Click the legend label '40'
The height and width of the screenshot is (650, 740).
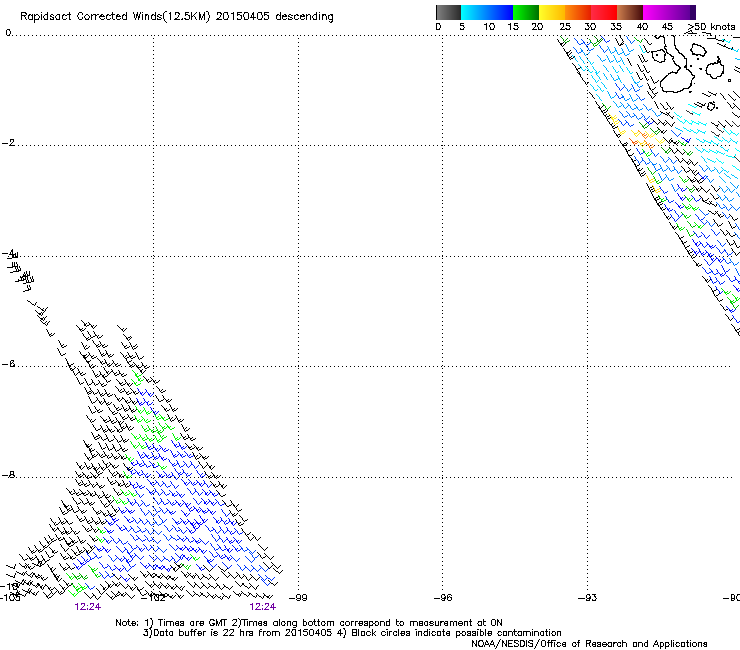[642, 27]
